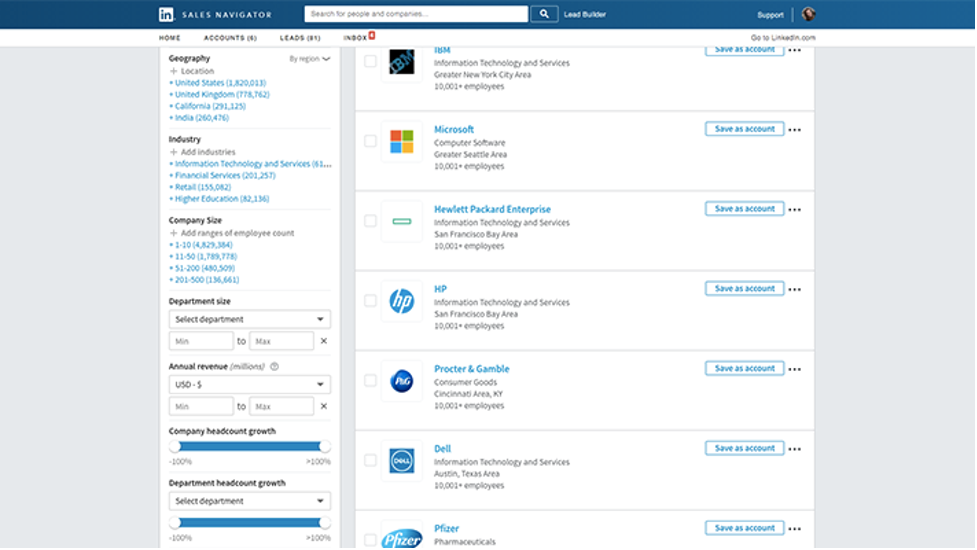This screenshot has height=550, width=977.
Task: Clear the Annual revenue range
Action: point(324,407)
